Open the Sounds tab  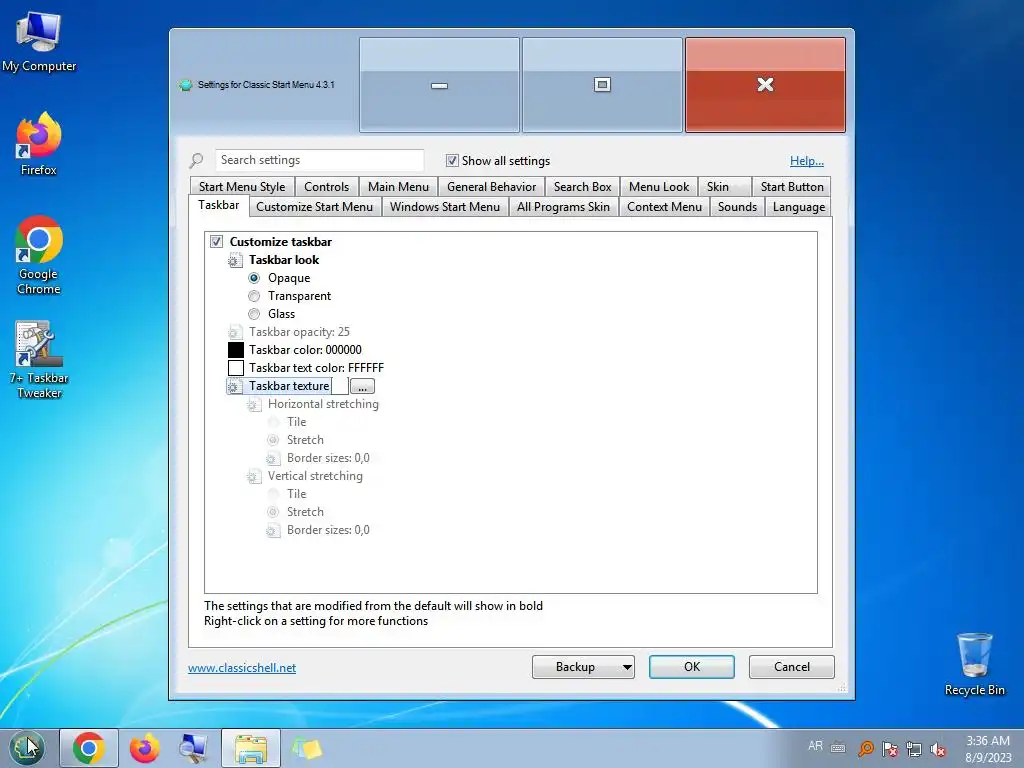737,207
